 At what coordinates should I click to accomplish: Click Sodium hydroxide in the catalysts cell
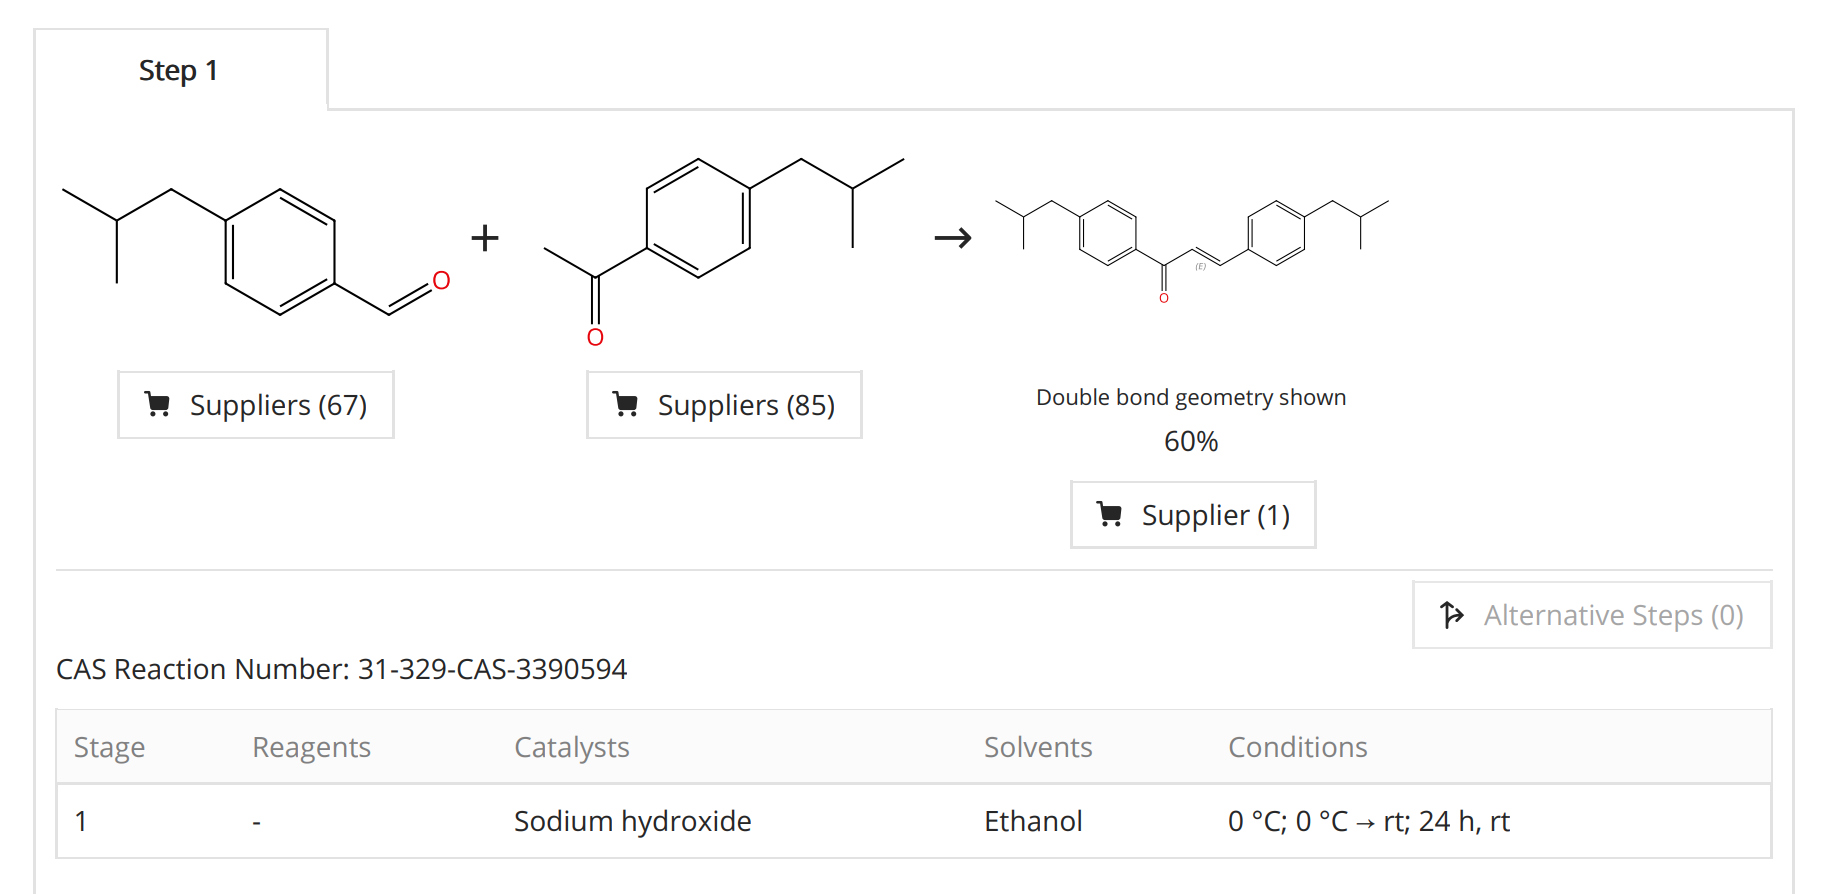[632, 821]
